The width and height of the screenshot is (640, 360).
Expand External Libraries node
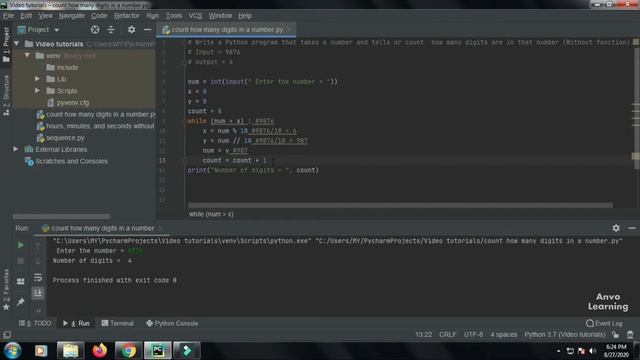pos(16,149)
